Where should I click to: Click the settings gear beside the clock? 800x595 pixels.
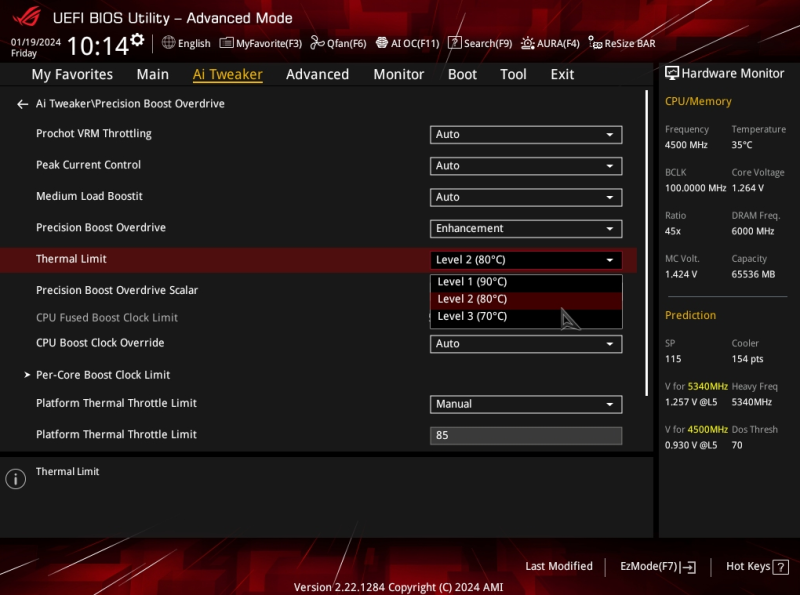click(137, 40)
